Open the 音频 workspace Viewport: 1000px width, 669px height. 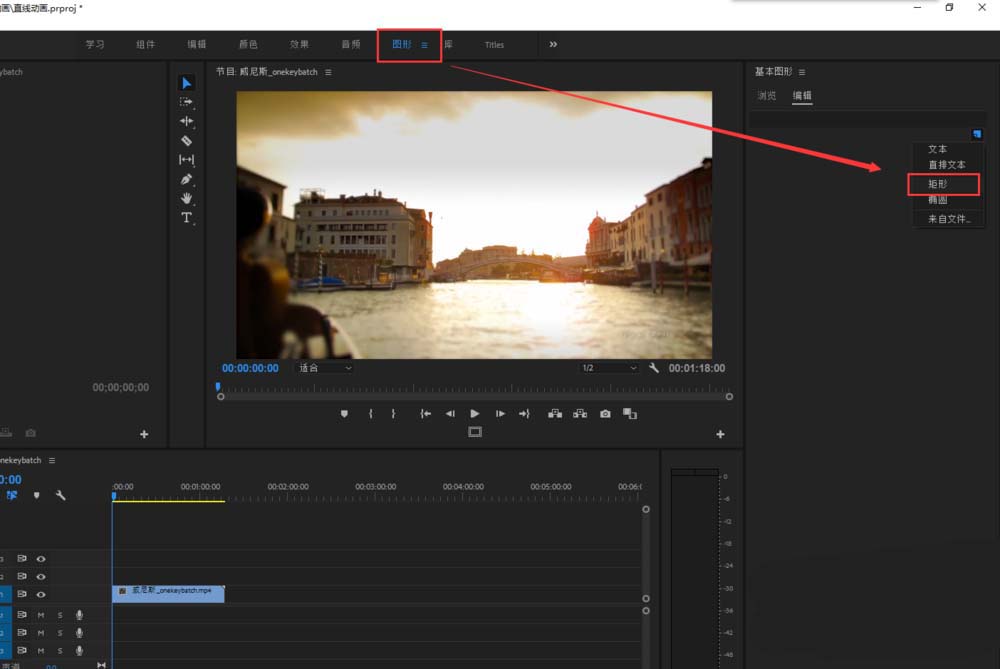(350, 44)
